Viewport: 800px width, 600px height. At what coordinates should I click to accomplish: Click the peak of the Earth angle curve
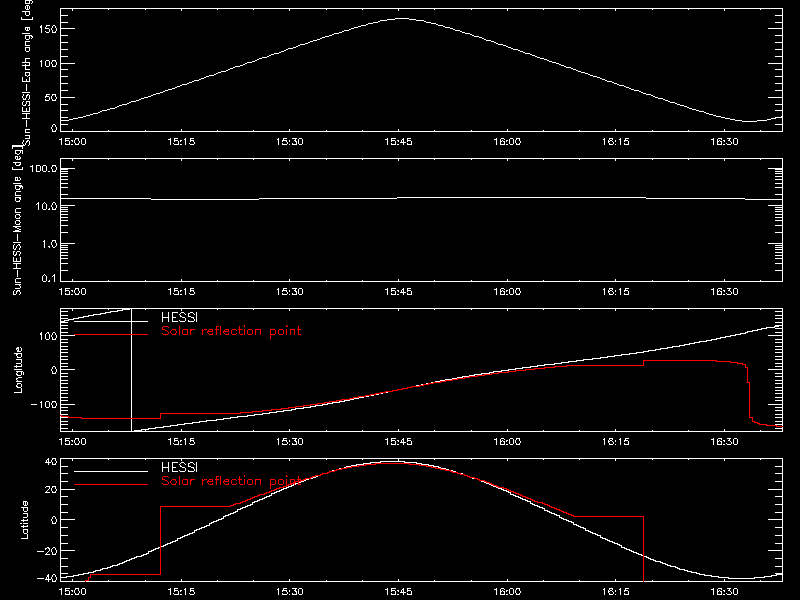pyautogui.click(x=402, y=19)
